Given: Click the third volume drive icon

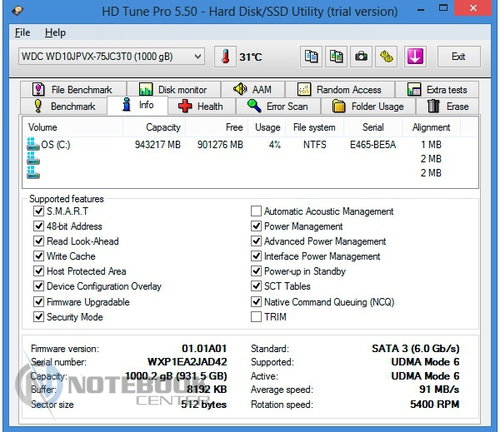Looking at the screenshot, I should tap(33, 173).
